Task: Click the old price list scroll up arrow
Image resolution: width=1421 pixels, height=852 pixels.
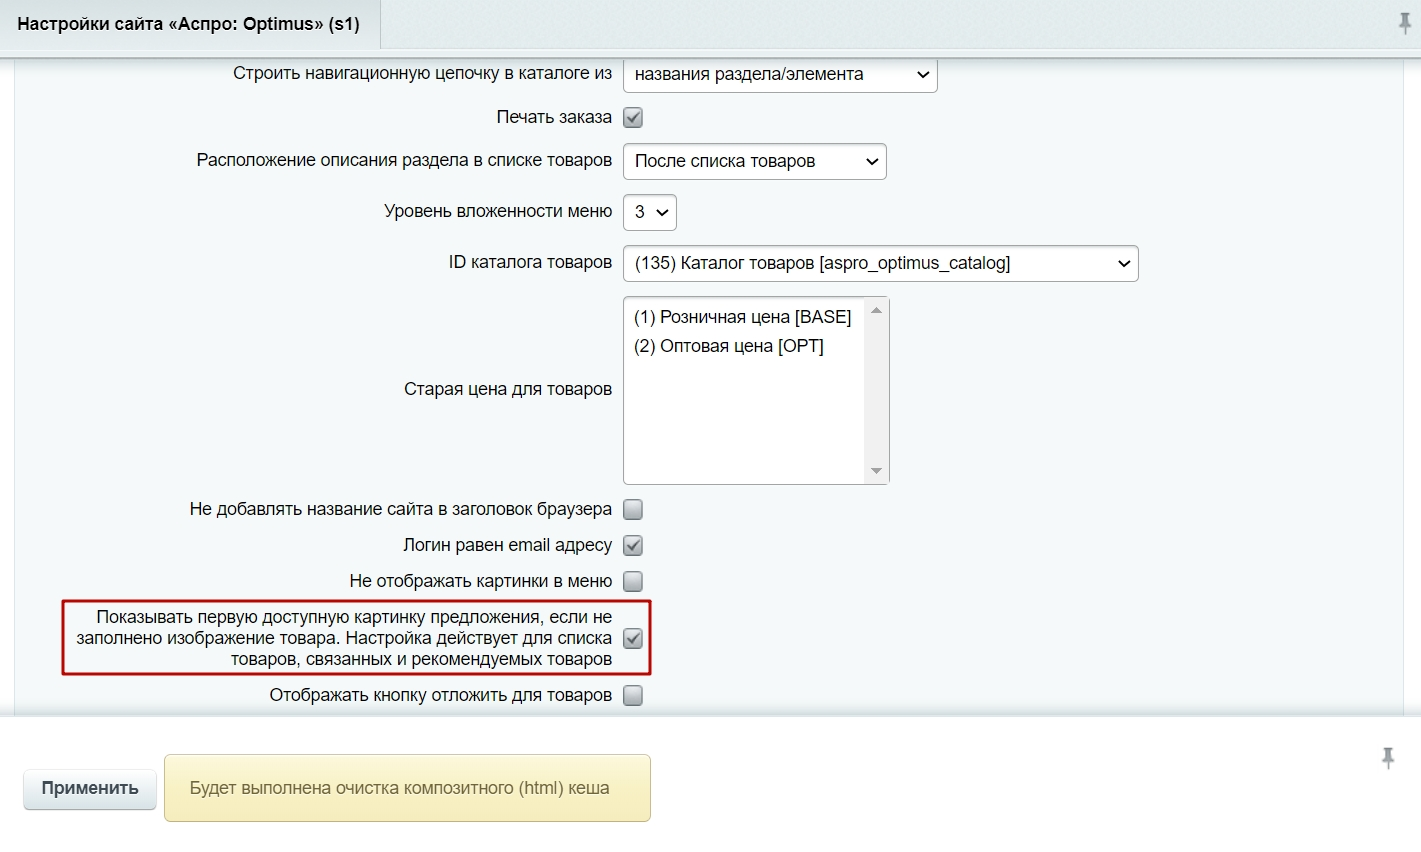Action: (876, 310)
